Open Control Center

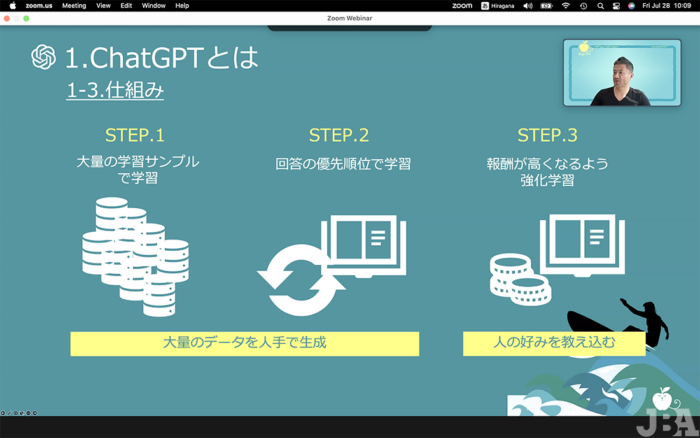click(616, 6)
